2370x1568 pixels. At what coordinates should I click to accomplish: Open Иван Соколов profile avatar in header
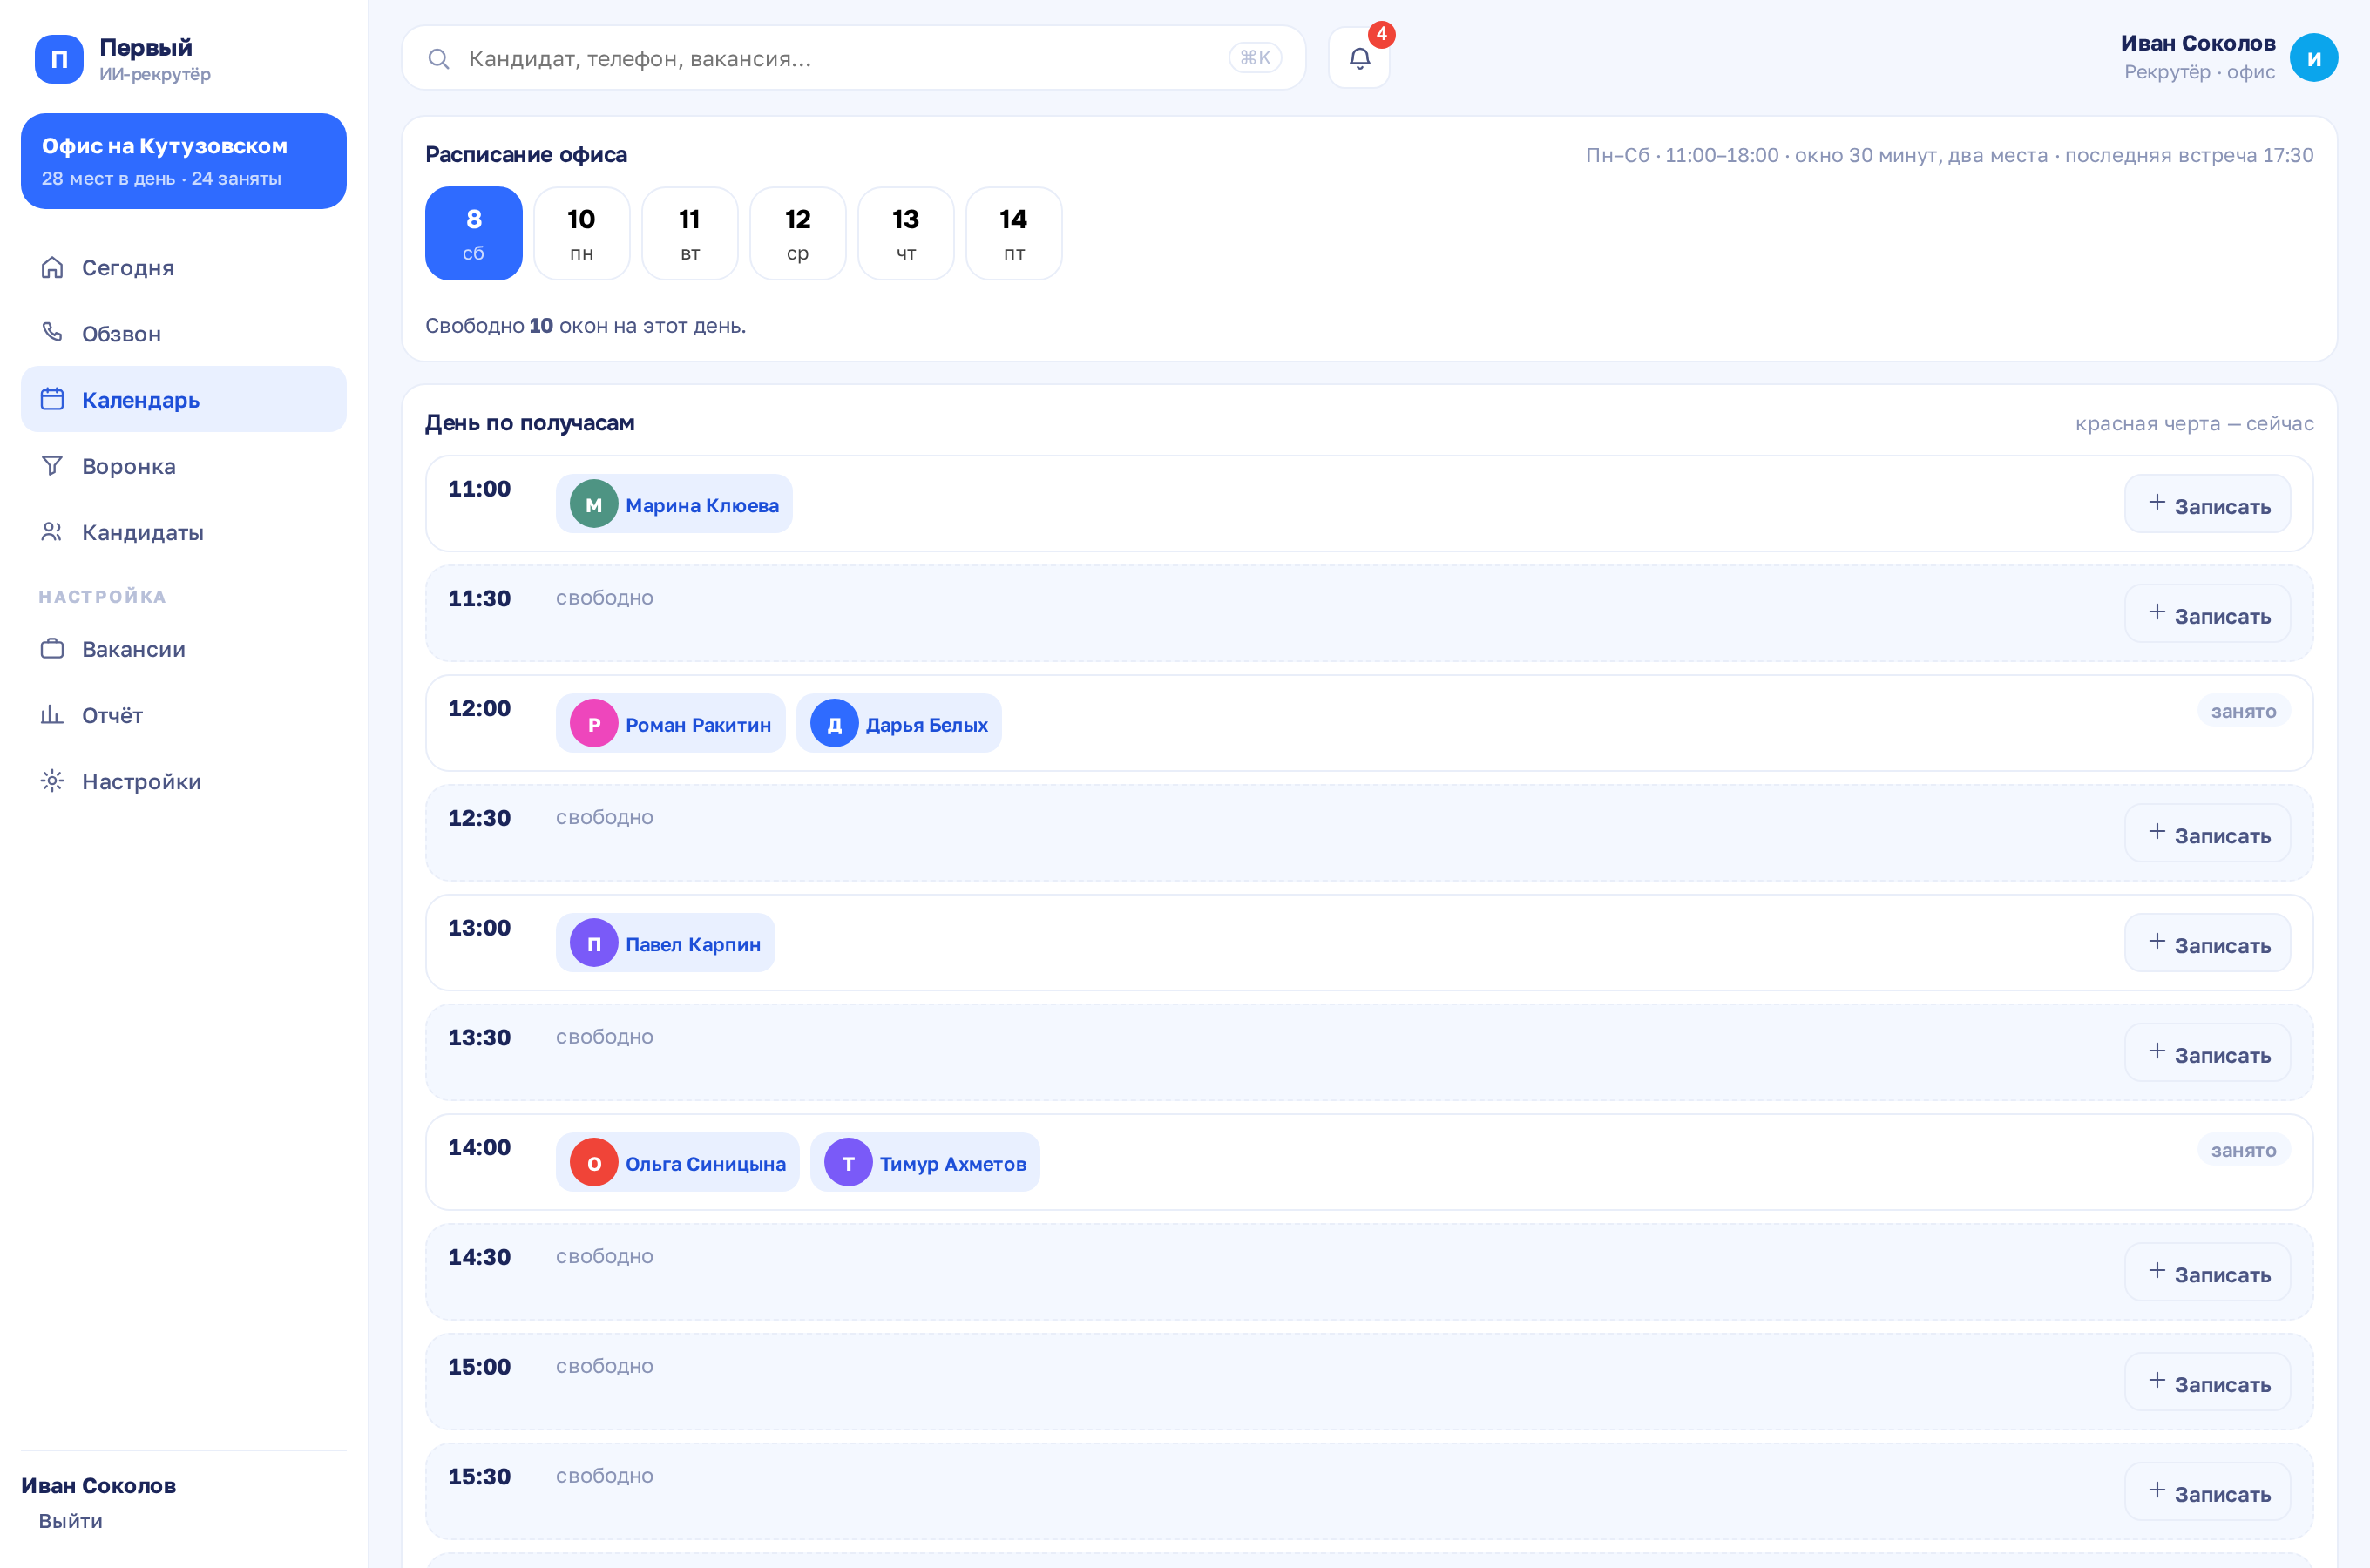pyautogui.click(x=2314, y=58)
